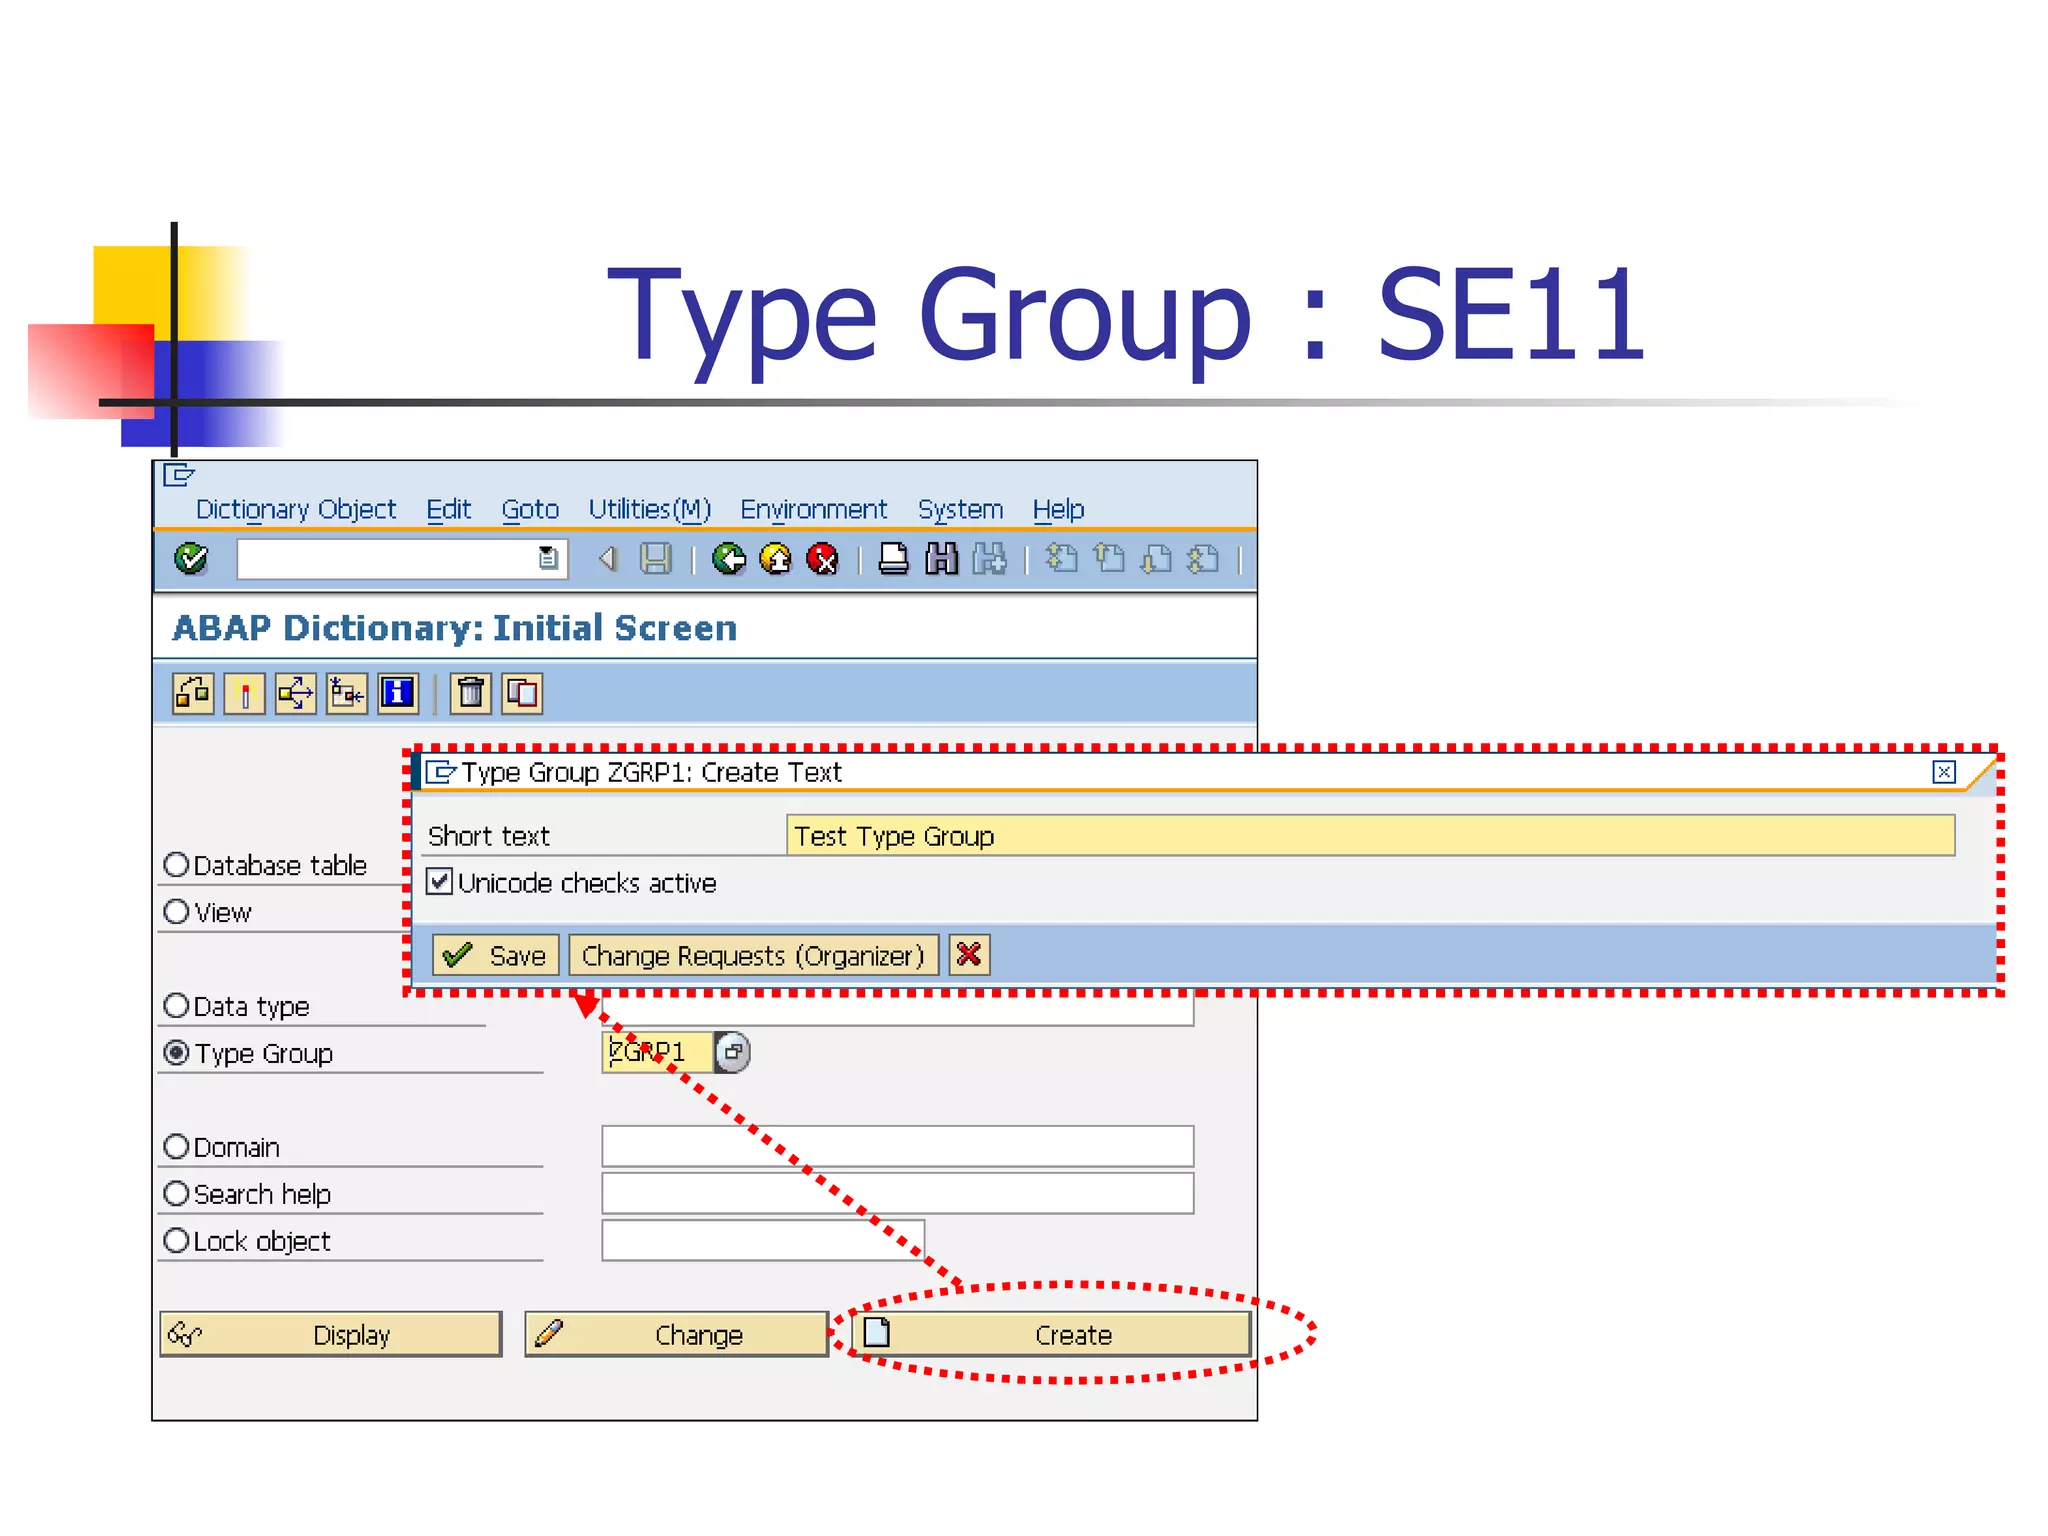Click the Find Next binoculars icon
The width and height of the screenshot is (2048, 1536).
[x=989, y=559]
